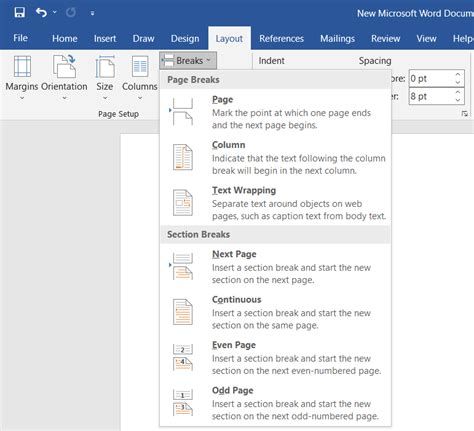
Task: Click the Orientation icon
Action: tap(64, 67)
